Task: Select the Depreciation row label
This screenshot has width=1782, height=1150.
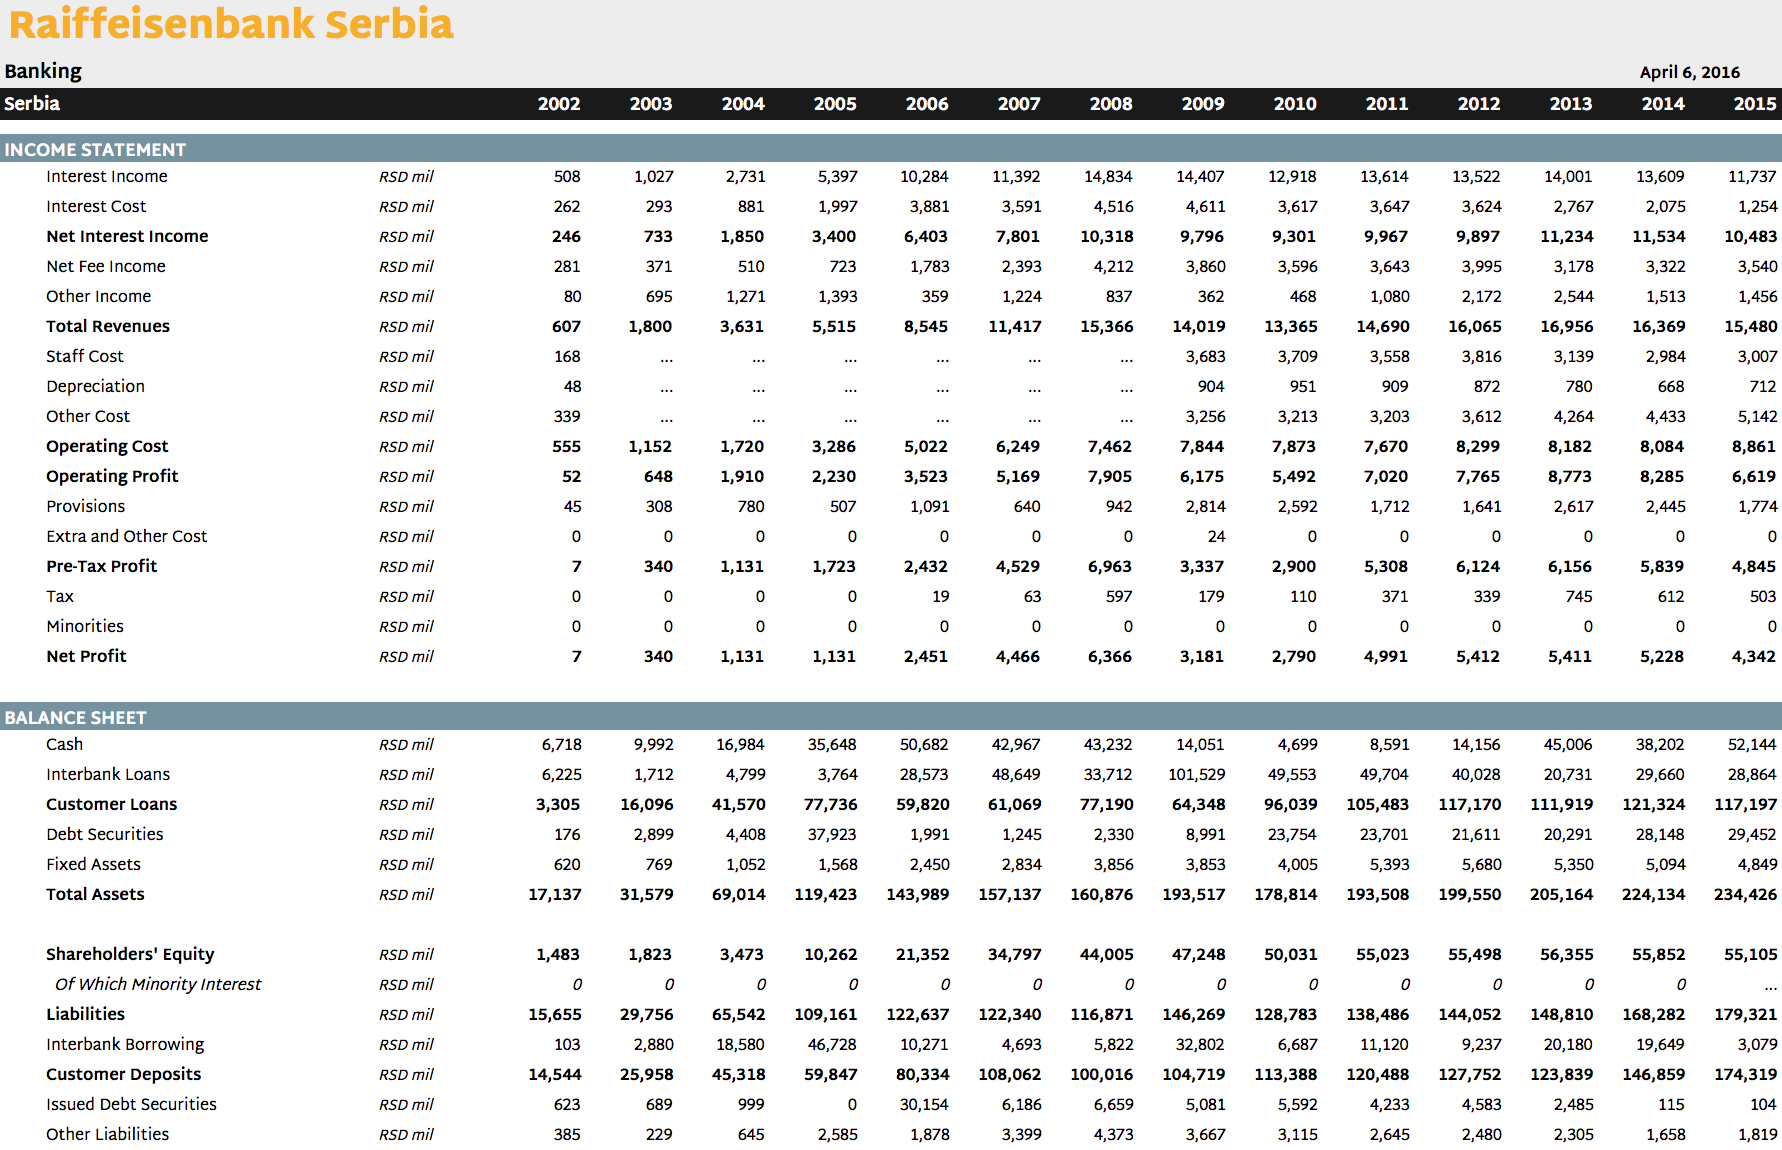Action: tap(95, 387)
